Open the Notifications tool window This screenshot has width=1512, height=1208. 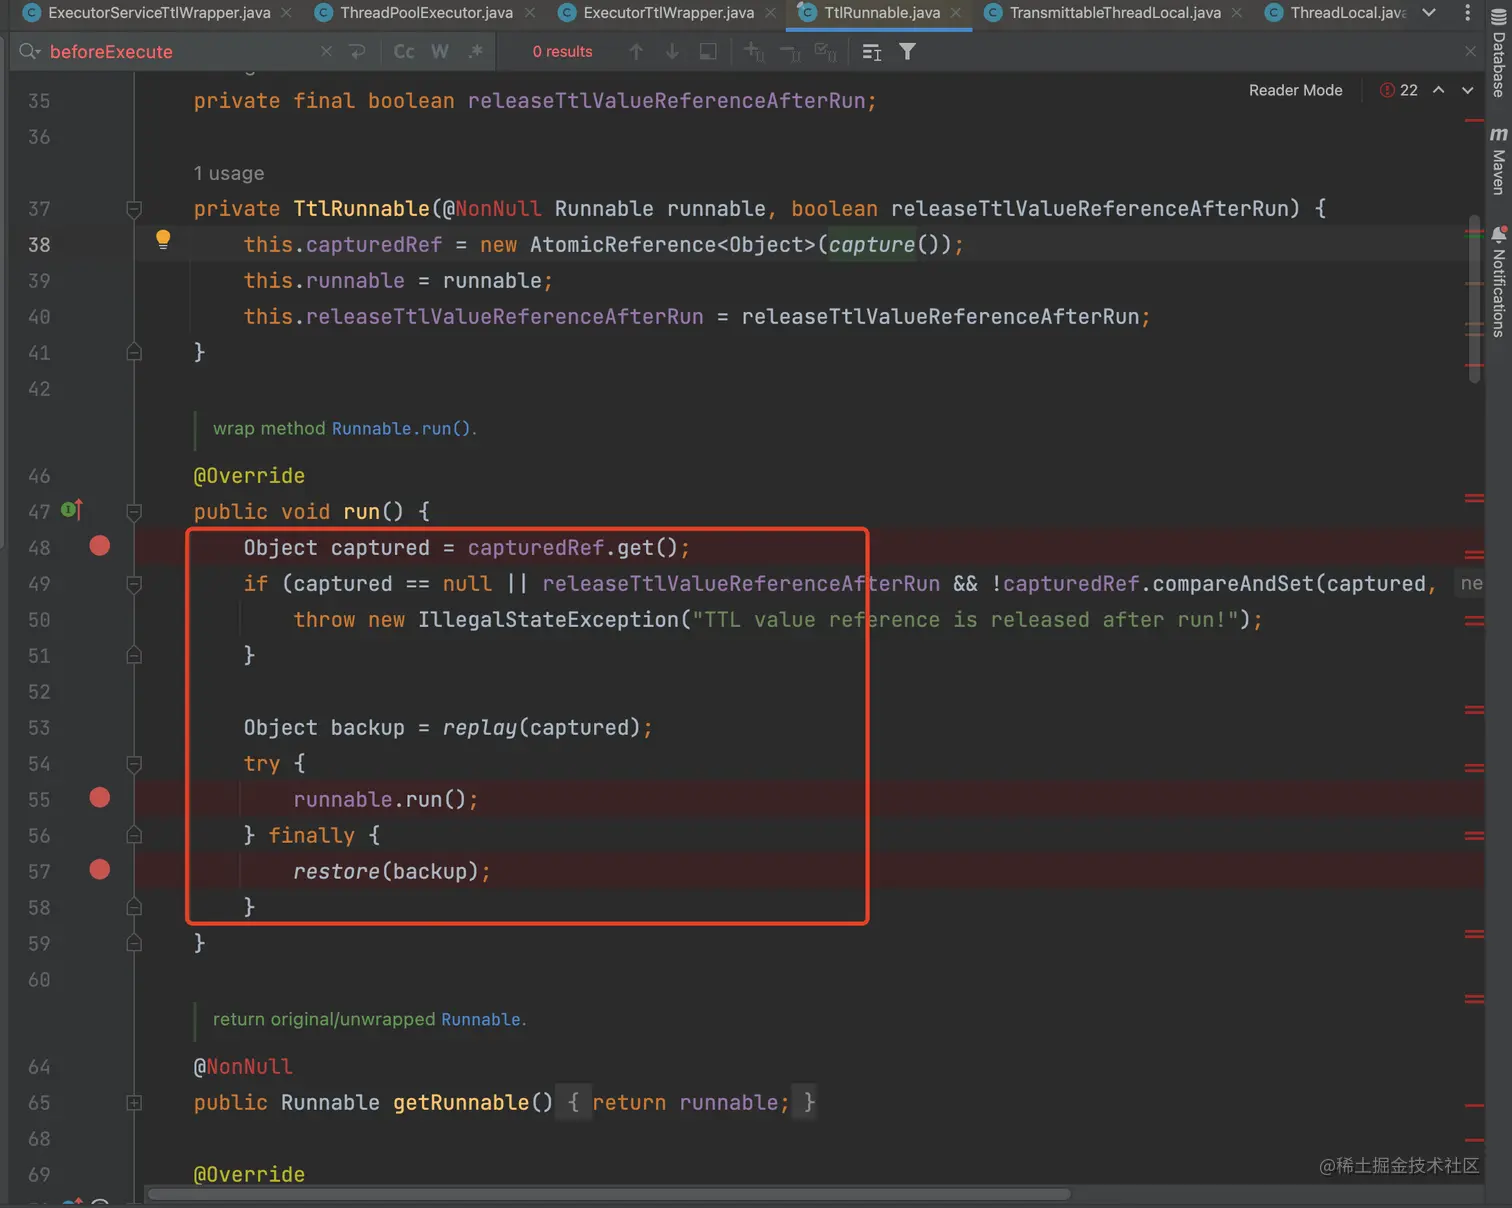1498,282
